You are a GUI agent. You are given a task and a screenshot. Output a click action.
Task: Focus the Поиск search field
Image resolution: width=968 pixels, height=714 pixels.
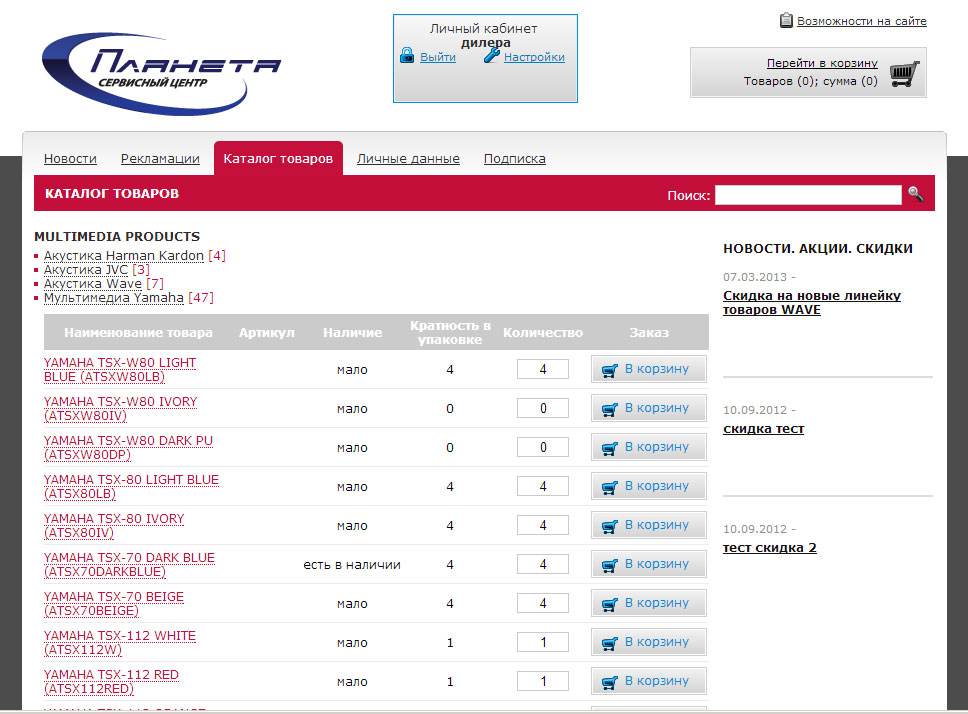(x=808, y=195)
